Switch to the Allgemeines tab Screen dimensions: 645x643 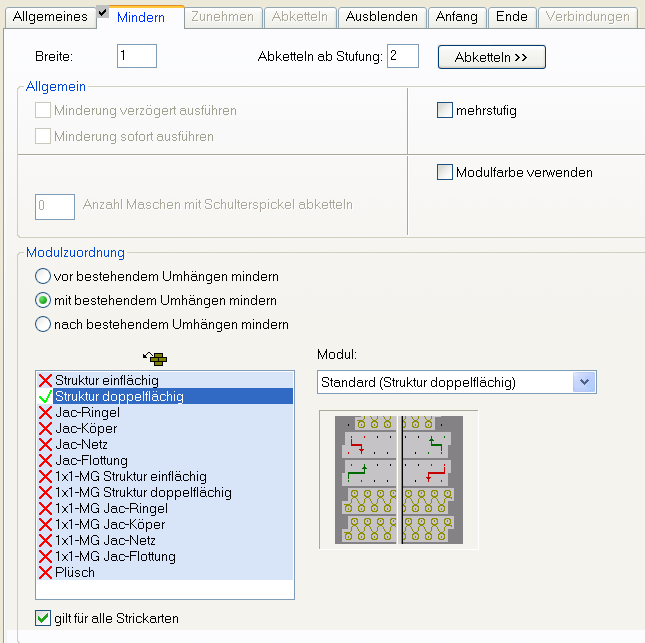click(x=48, y=17)
